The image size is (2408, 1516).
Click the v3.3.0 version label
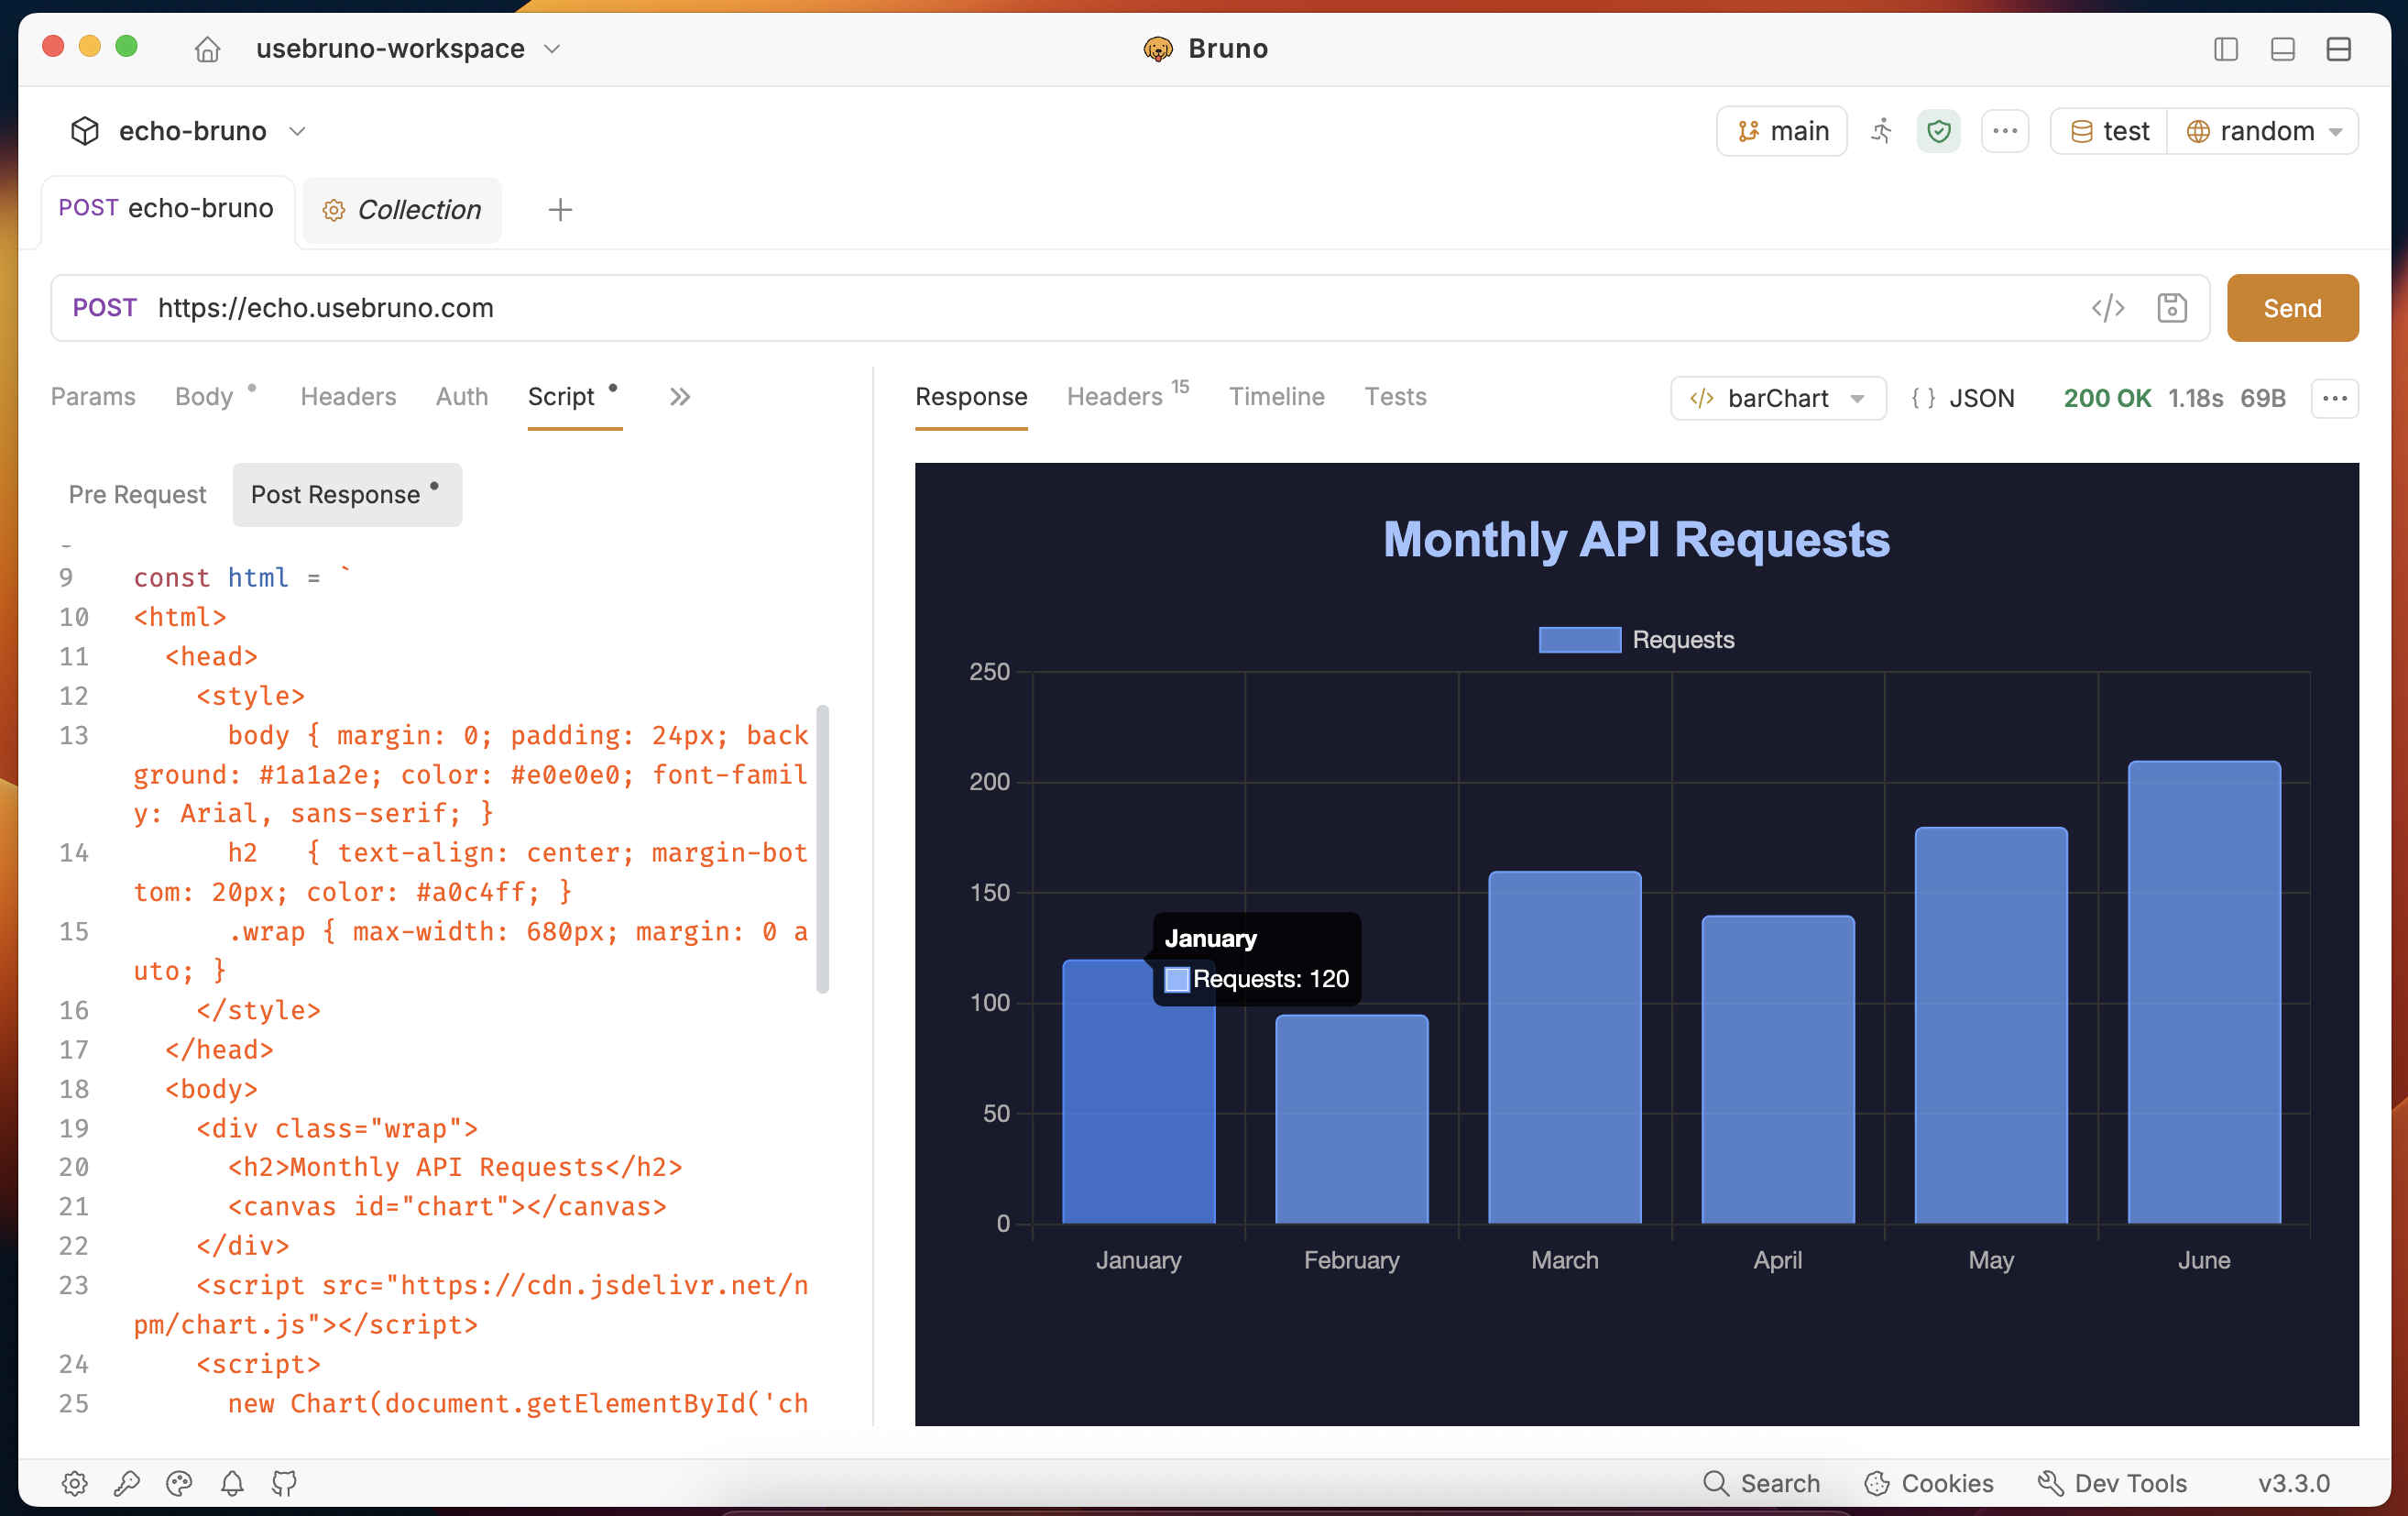coord(2294,1483)
